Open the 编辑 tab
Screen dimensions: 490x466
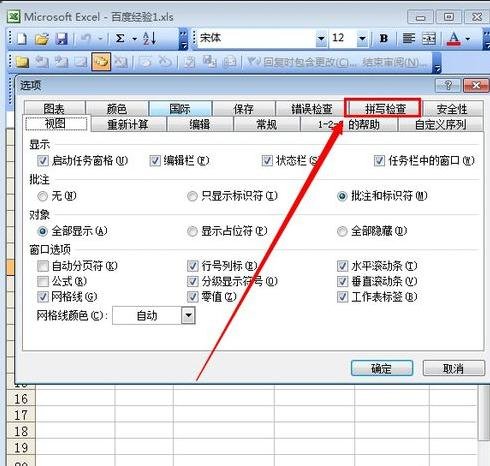pyautogui.click(x=200, y=125)
